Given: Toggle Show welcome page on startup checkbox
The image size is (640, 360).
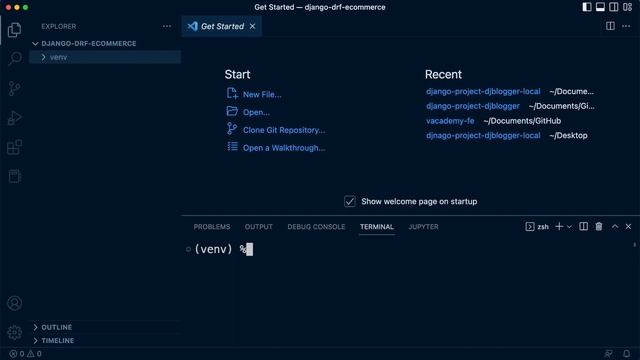Looking at the screenshot, I should pyautogui.click(x=350, y=201).
